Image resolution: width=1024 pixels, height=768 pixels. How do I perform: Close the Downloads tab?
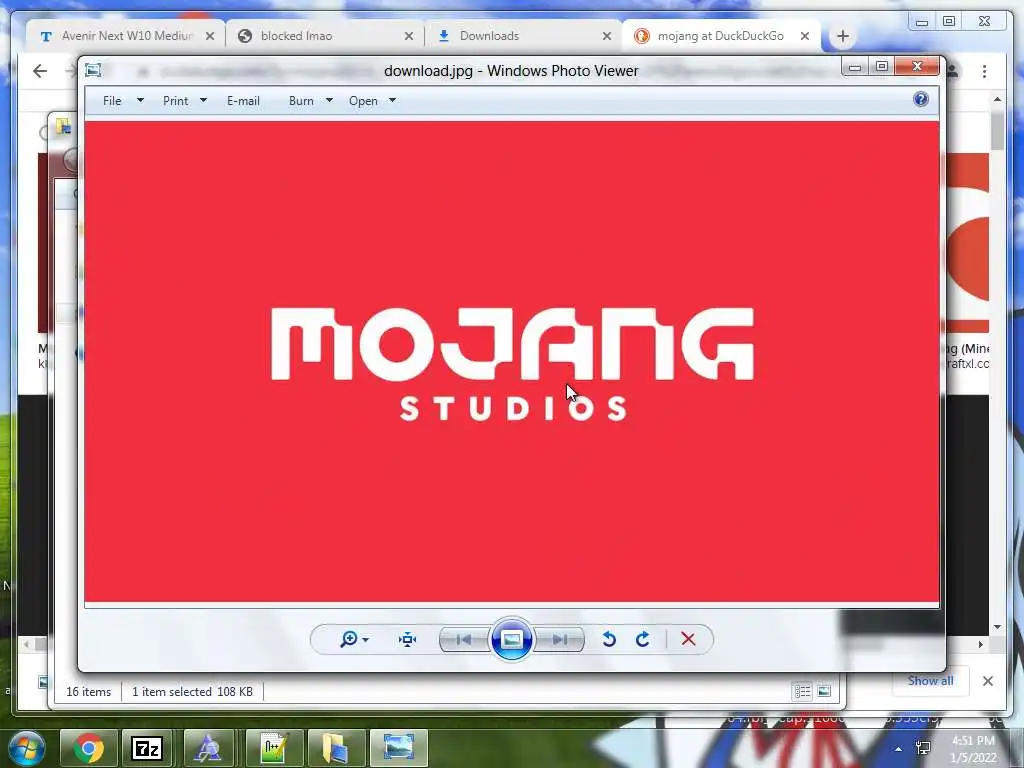[607, 37]
